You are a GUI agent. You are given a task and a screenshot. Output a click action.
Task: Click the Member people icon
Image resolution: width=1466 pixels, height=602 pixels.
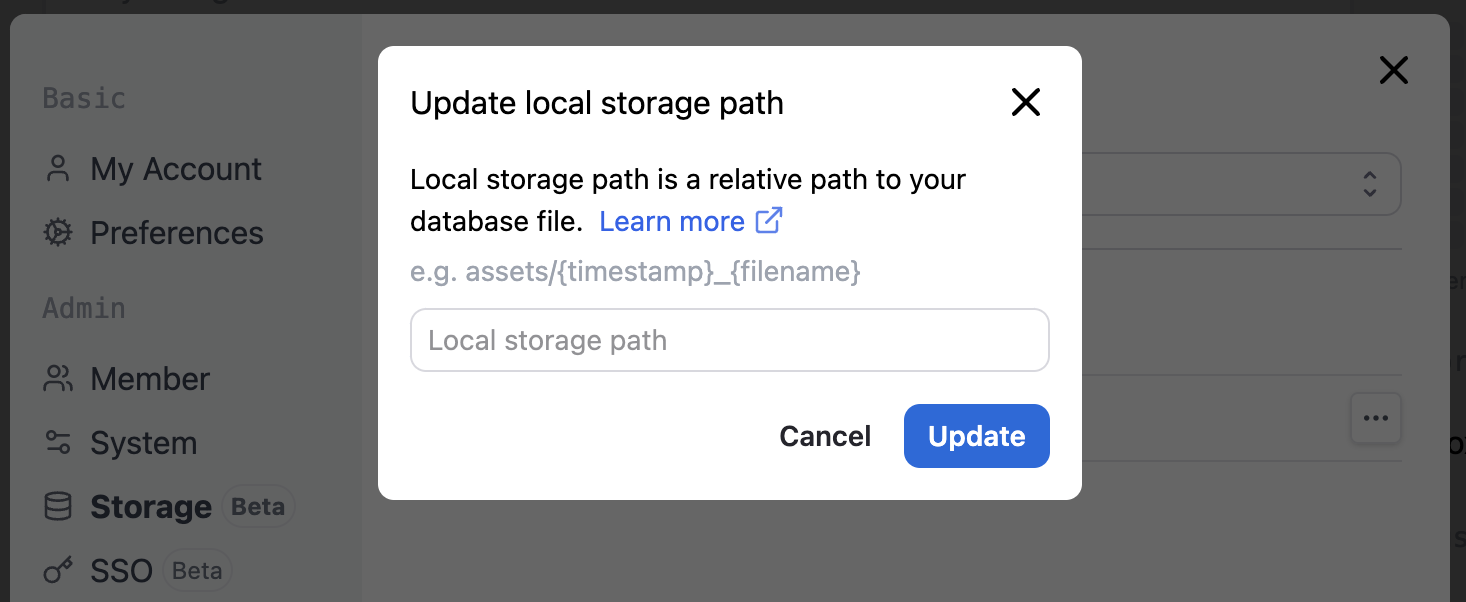coord(58,379)
